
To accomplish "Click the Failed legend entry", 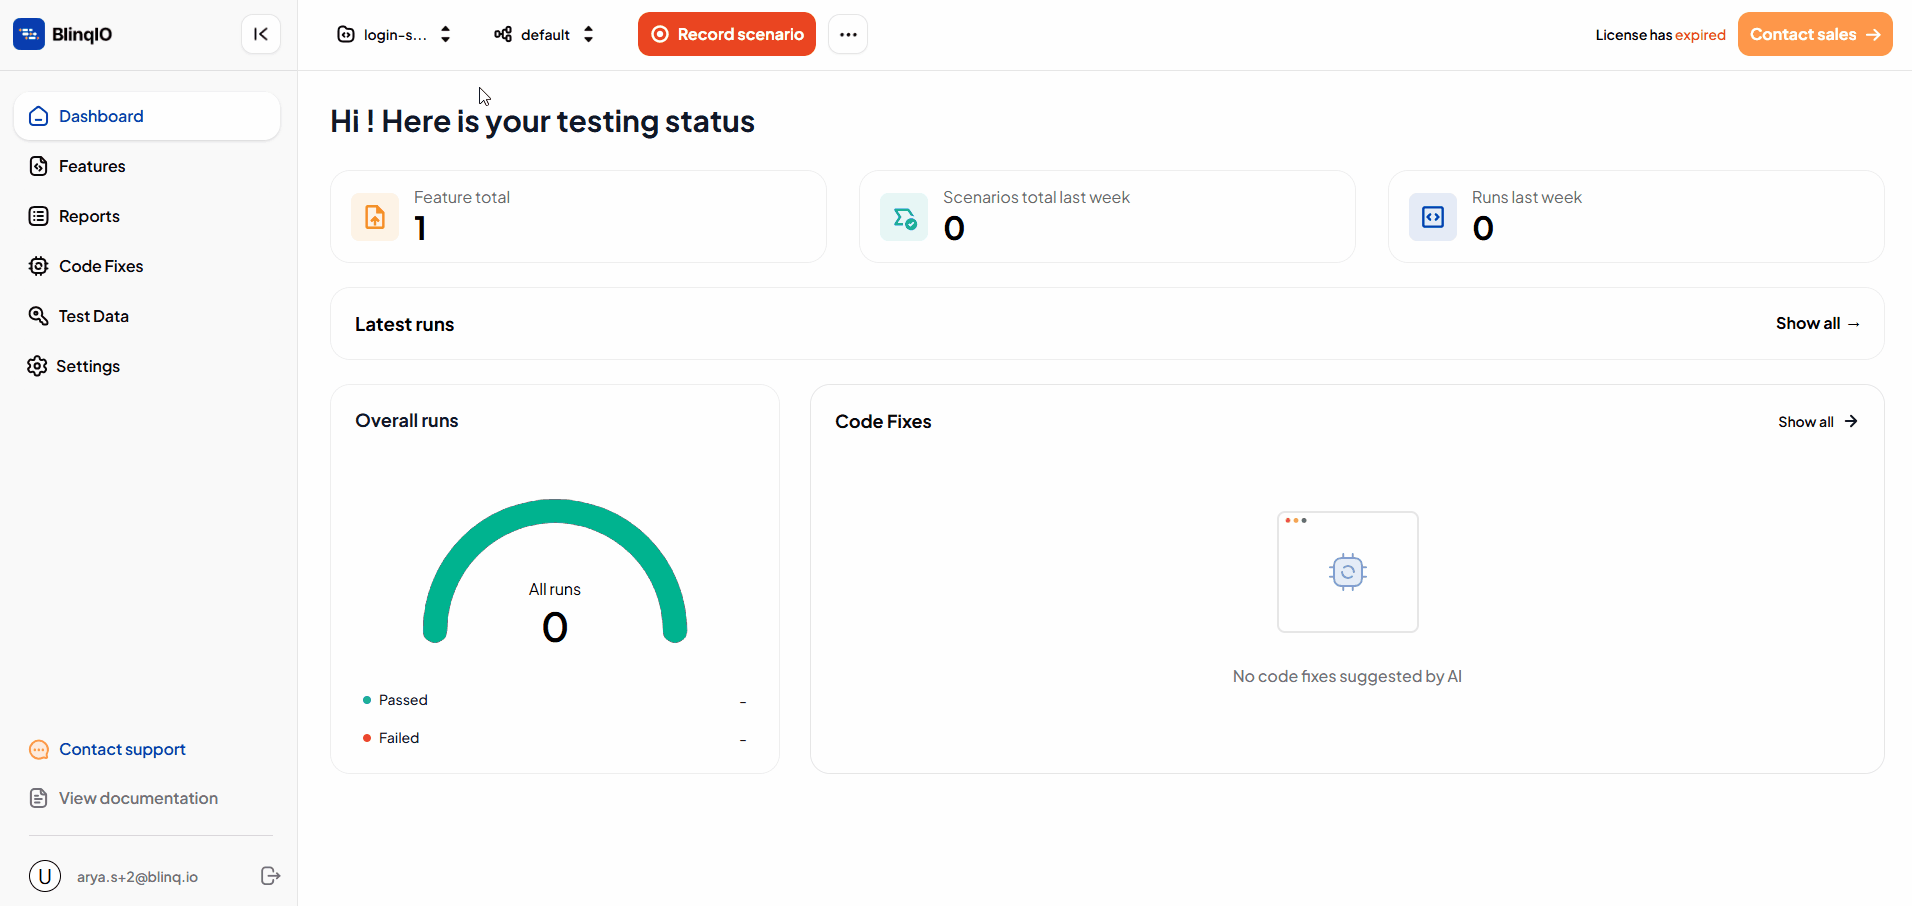I will (x=391, y=738).
